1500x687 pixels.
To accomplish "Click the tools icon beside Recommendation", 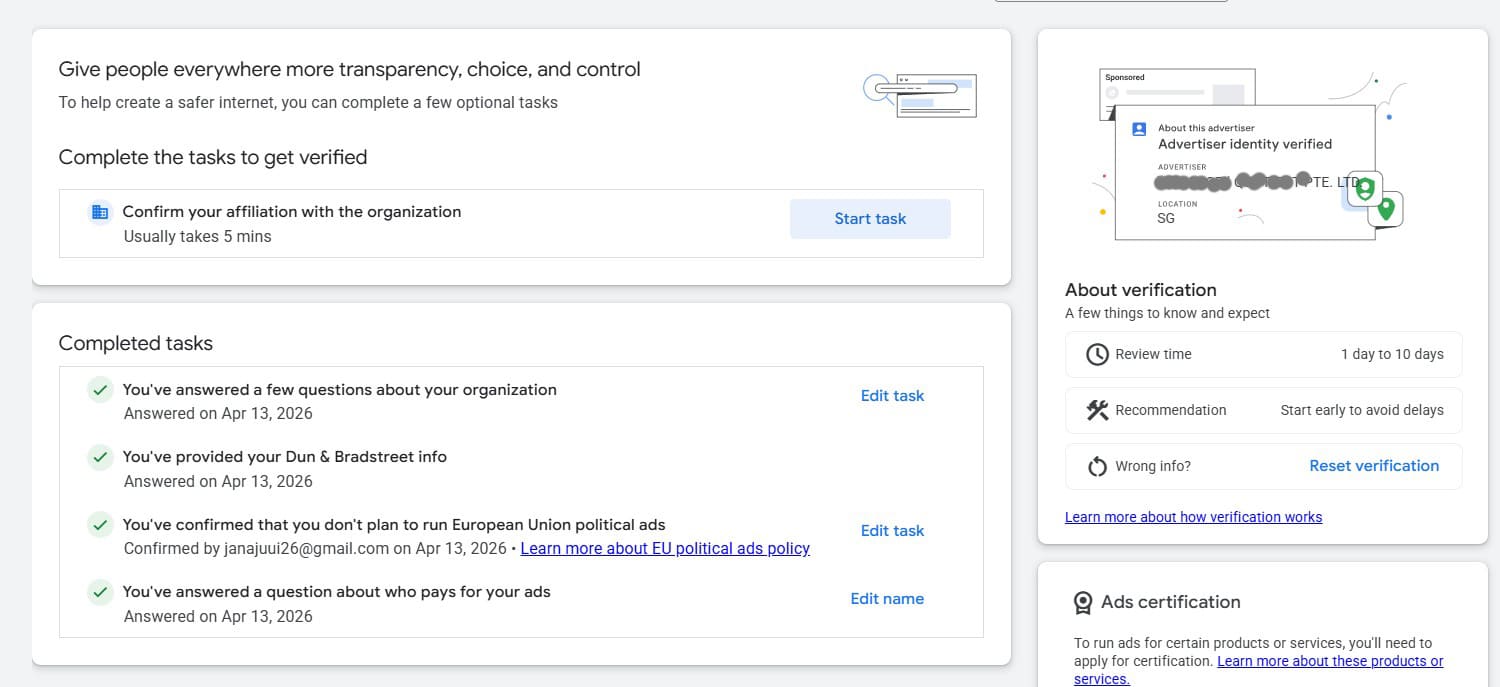I will [1097, 410].
